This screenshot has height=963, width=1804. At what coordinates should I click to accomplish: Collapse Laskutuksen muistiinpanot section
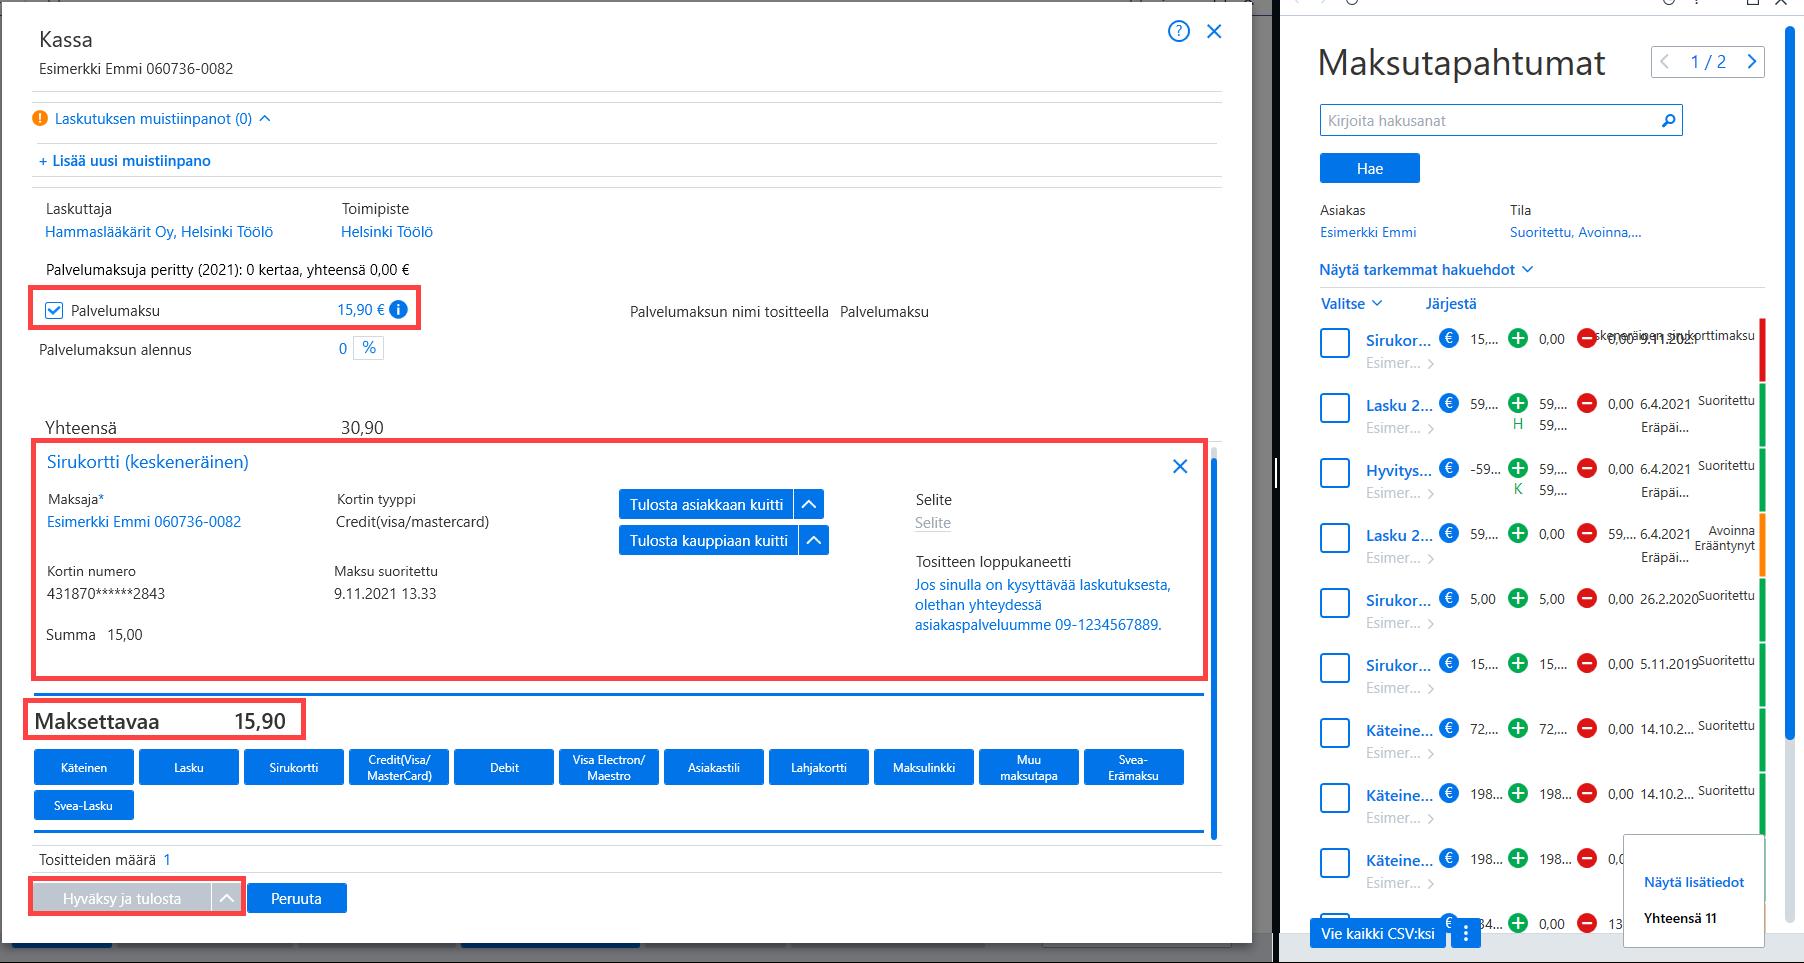(x=265, y=118)
